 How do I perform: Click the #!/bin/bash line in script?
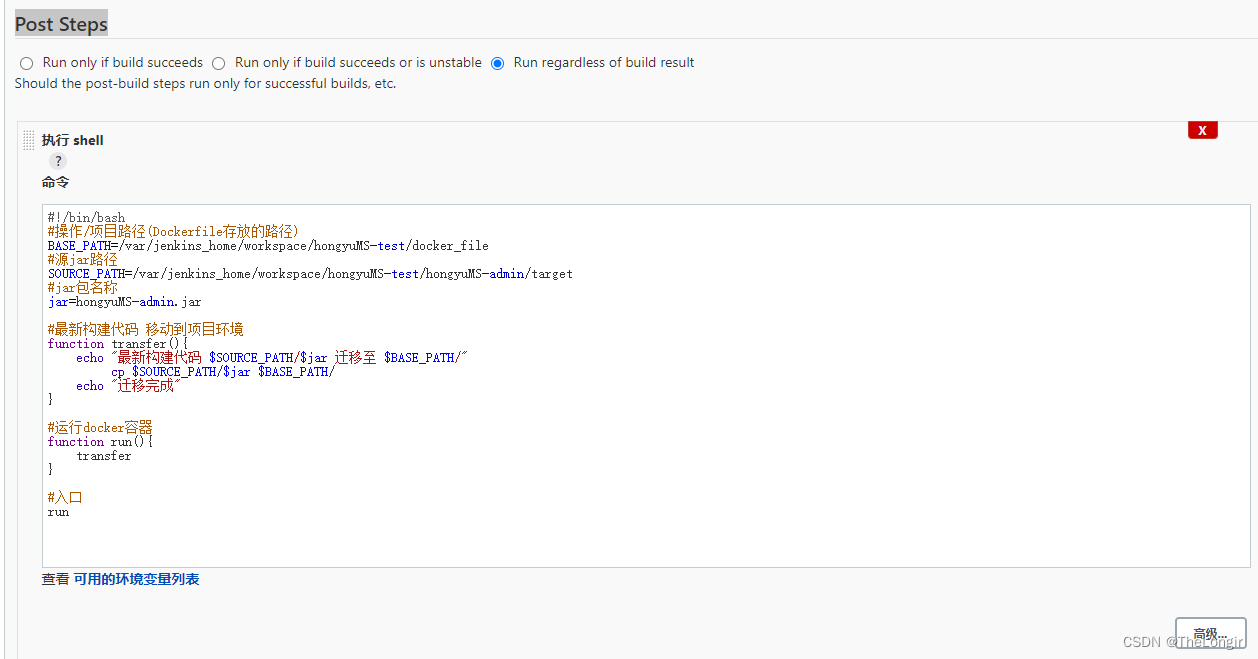click(x=86, y=217)
